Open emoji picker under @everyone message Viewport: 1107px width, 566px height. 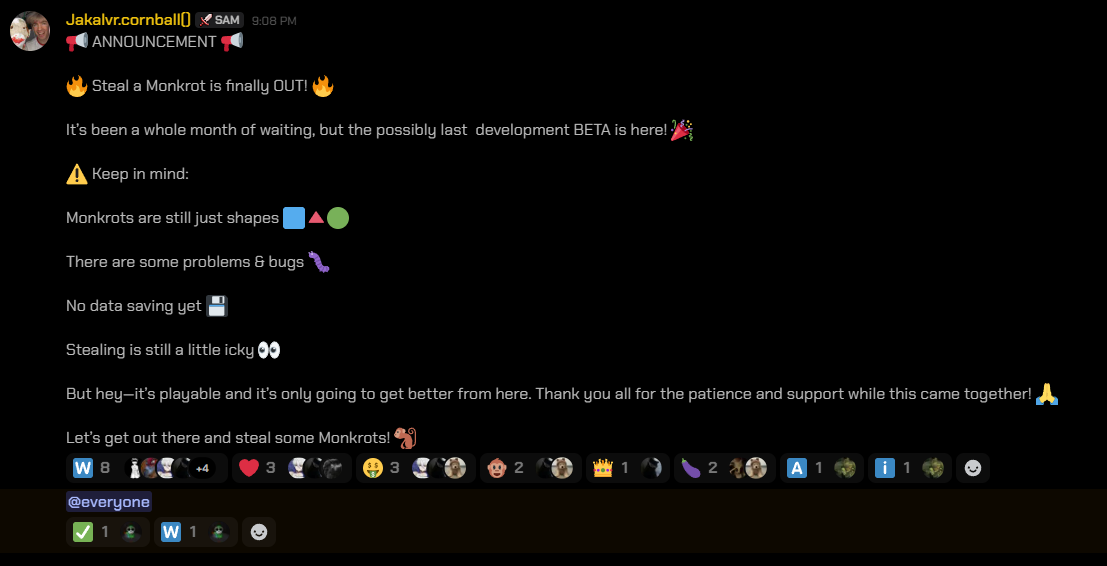259,532
